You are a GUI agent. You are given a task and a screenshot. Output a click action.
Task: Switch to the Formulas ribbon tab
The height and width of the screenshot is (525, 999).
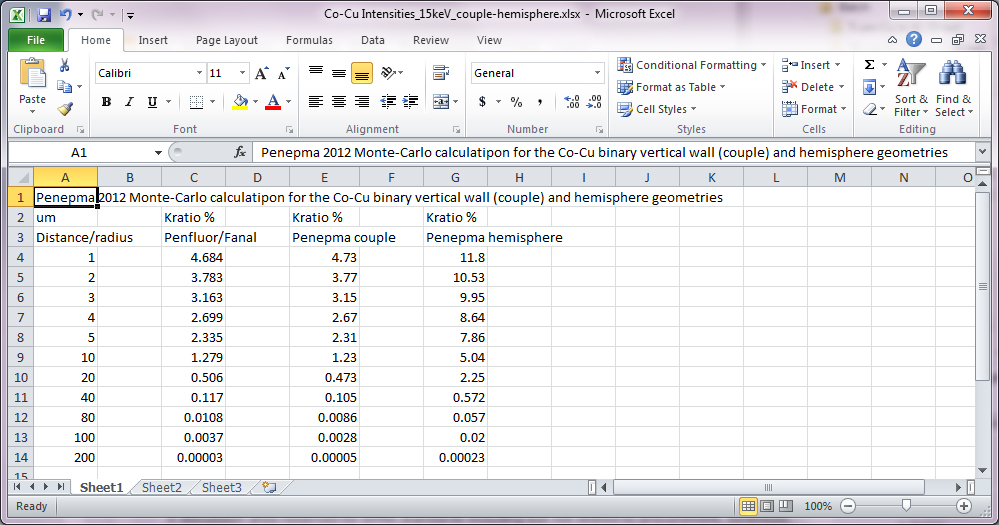tap(309, 40)
